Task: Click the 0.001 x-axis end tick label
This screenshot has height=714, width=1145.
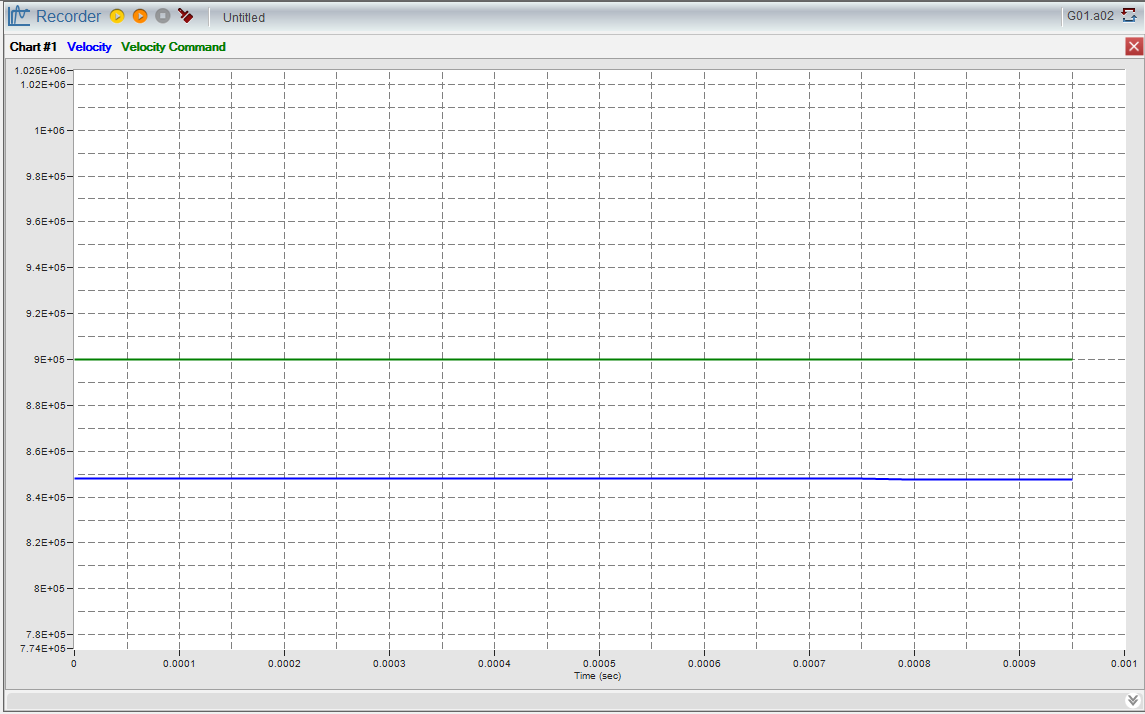Action: (x=1123, y=663)
